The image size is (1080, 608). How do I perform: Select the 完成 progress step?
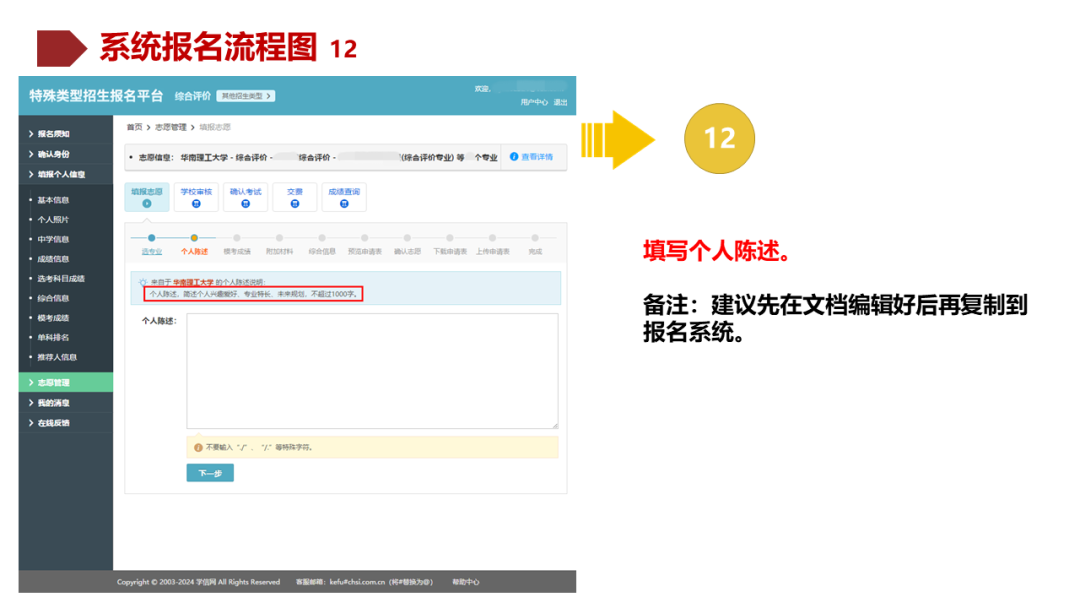click(x=535, y=245)
